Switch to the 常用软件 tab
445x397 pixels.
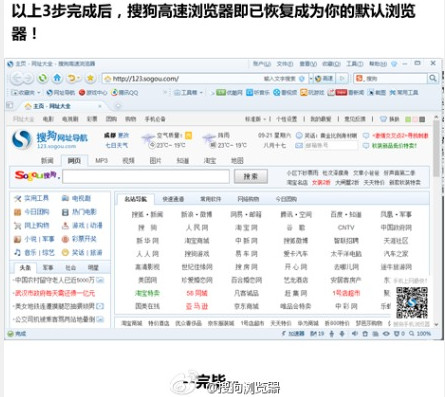pyautogui.click(x=210, y=199)
